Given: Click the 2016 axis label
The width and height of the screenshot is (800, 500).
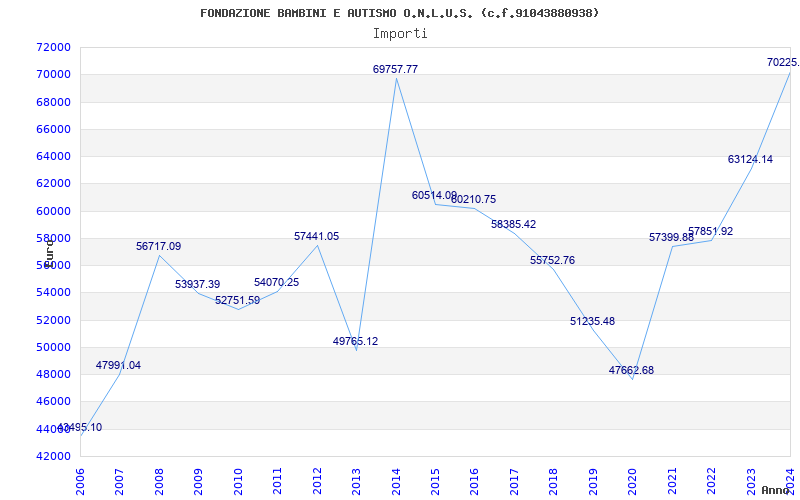Looking at the screenshot, I should 474,481.
